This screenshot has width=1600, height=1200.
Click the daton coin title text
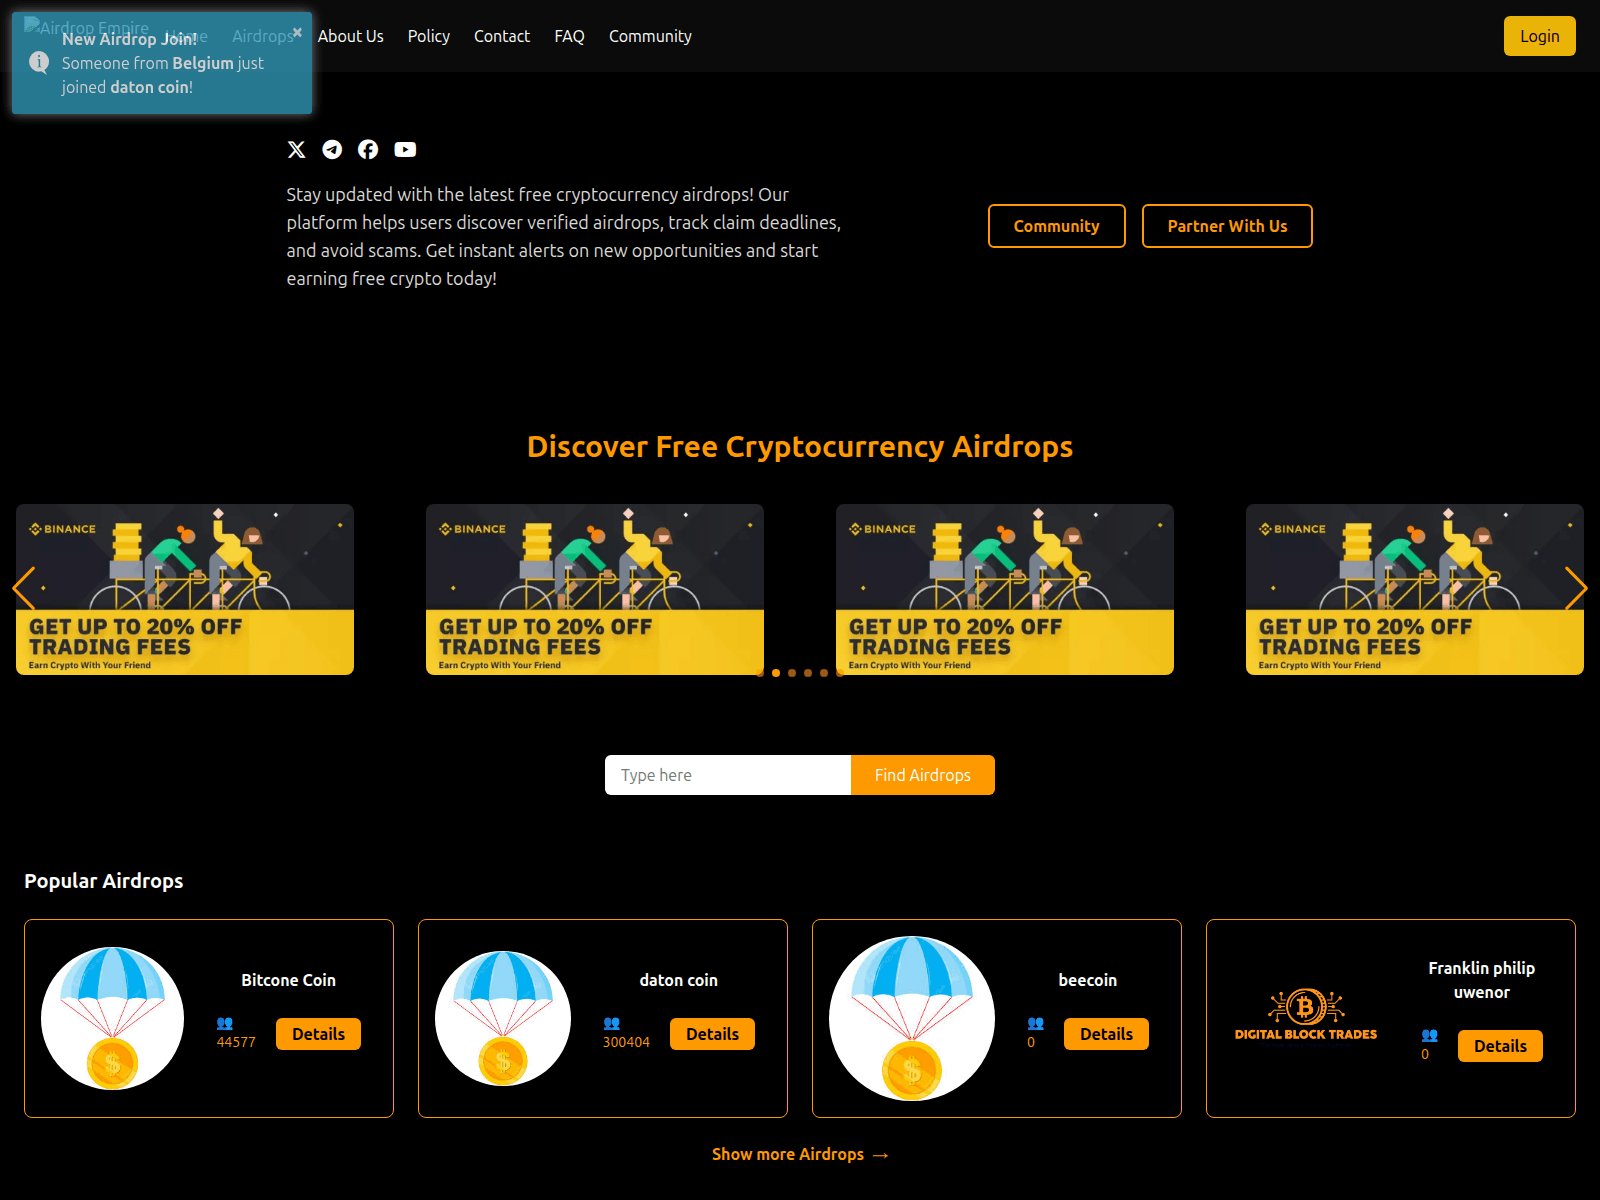pyautogui.click(x=679, y=980)
